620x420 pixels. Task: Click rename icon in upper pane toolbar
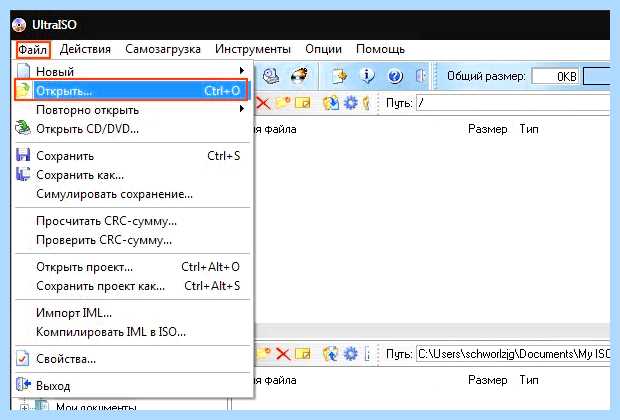[x=303, y=103]
